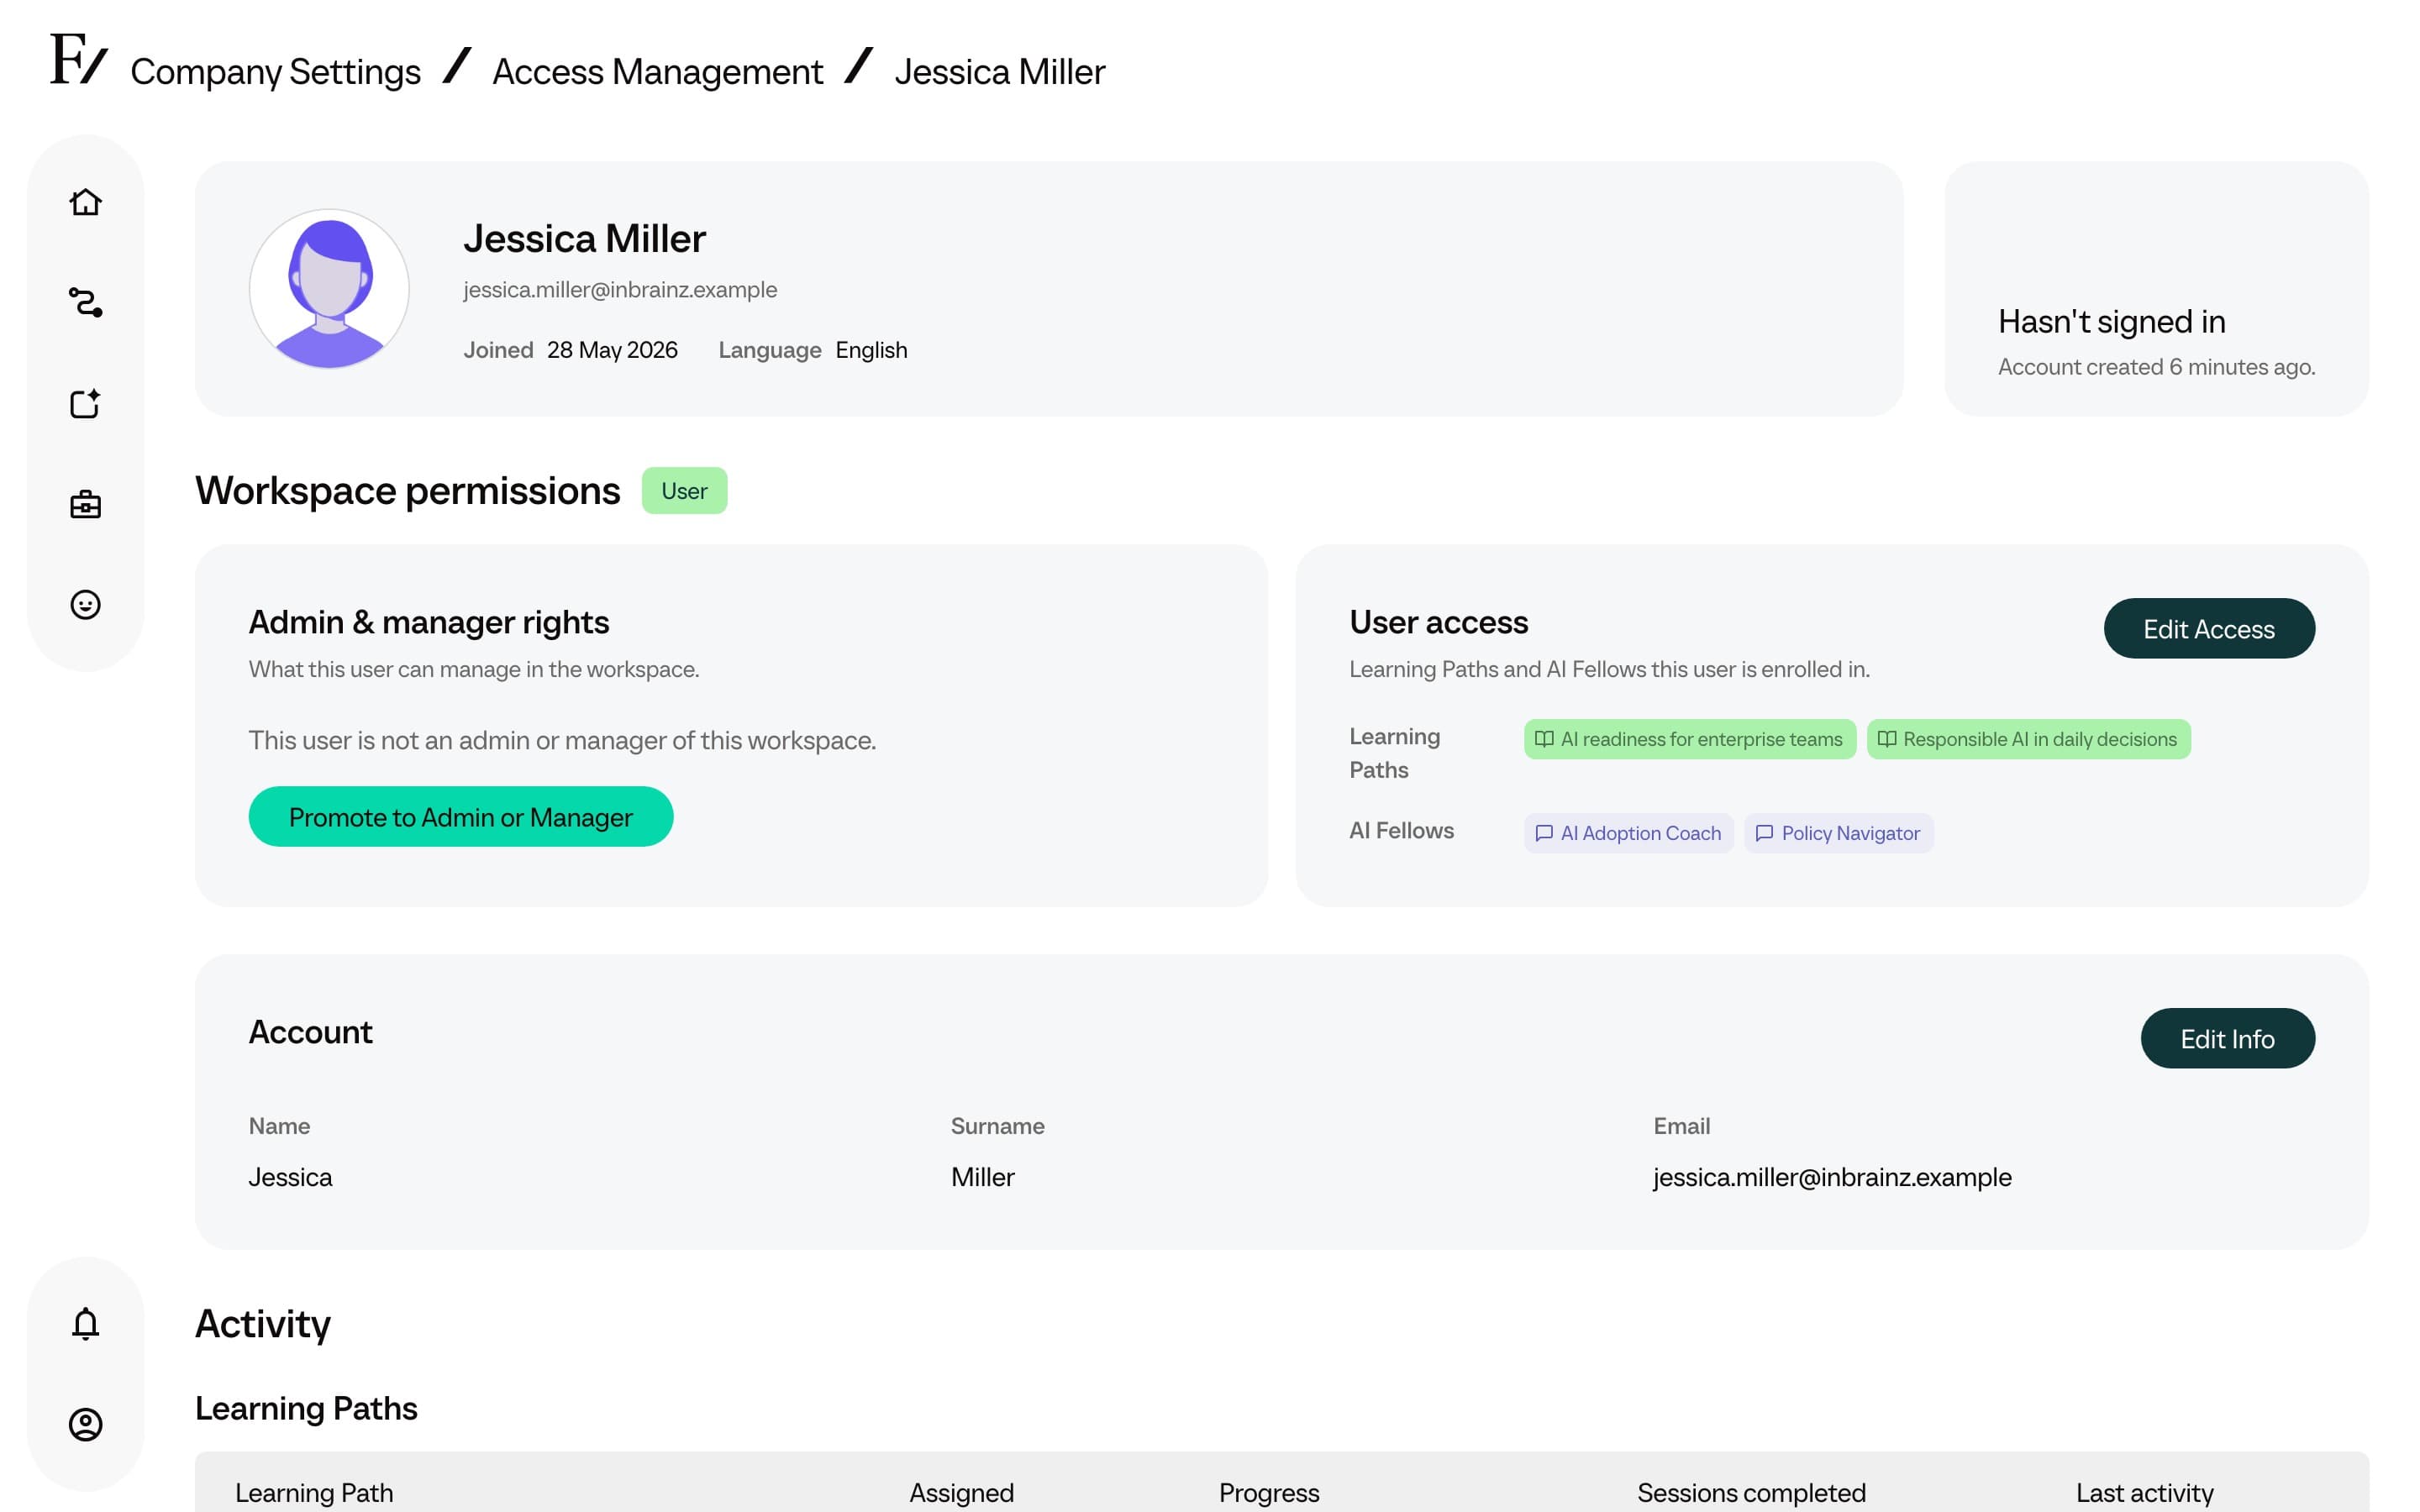Viewport: 2420px width, 1512px height.
Task: Click the User access heading
Action: coord(1438,622)
